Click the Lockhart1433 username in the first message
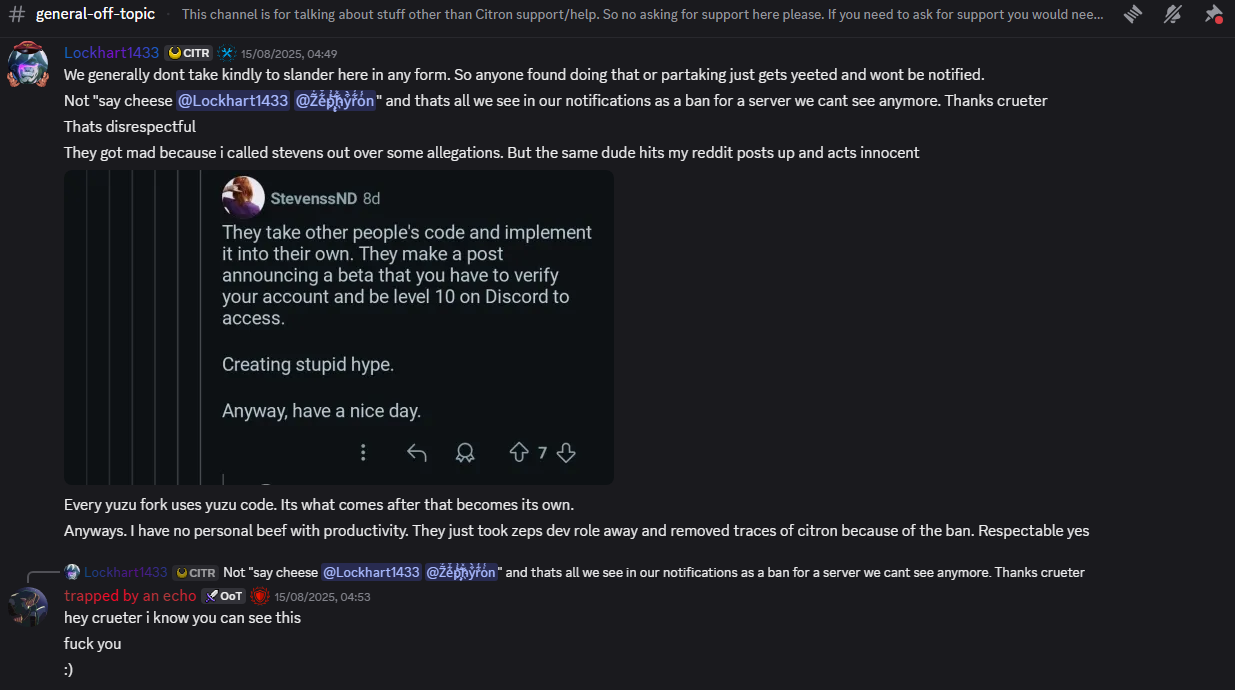Viewport: 1235px width, 690px height. click(111, 53)
